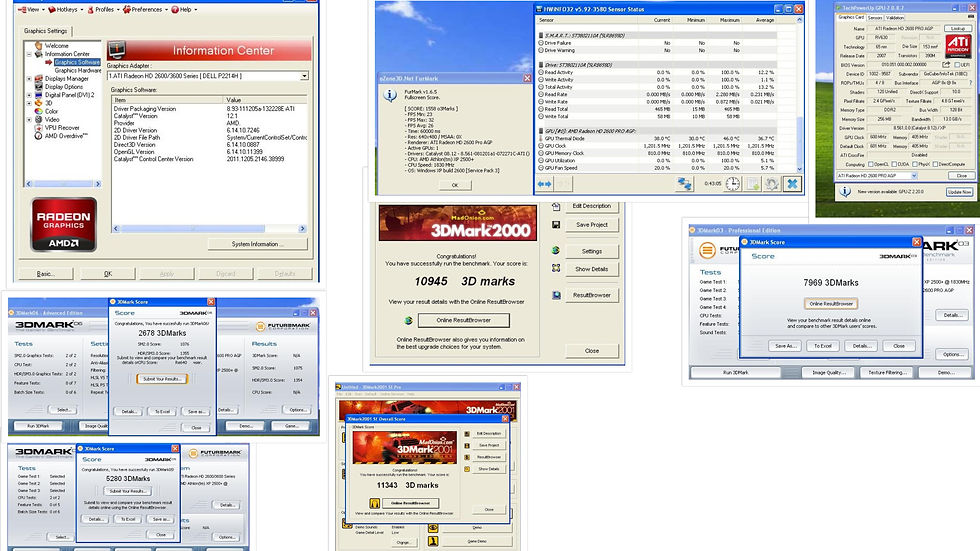Toggle the UEFI checkbox in GPU-Z
The image size is (980, 551).
click(x=958, y=65)
